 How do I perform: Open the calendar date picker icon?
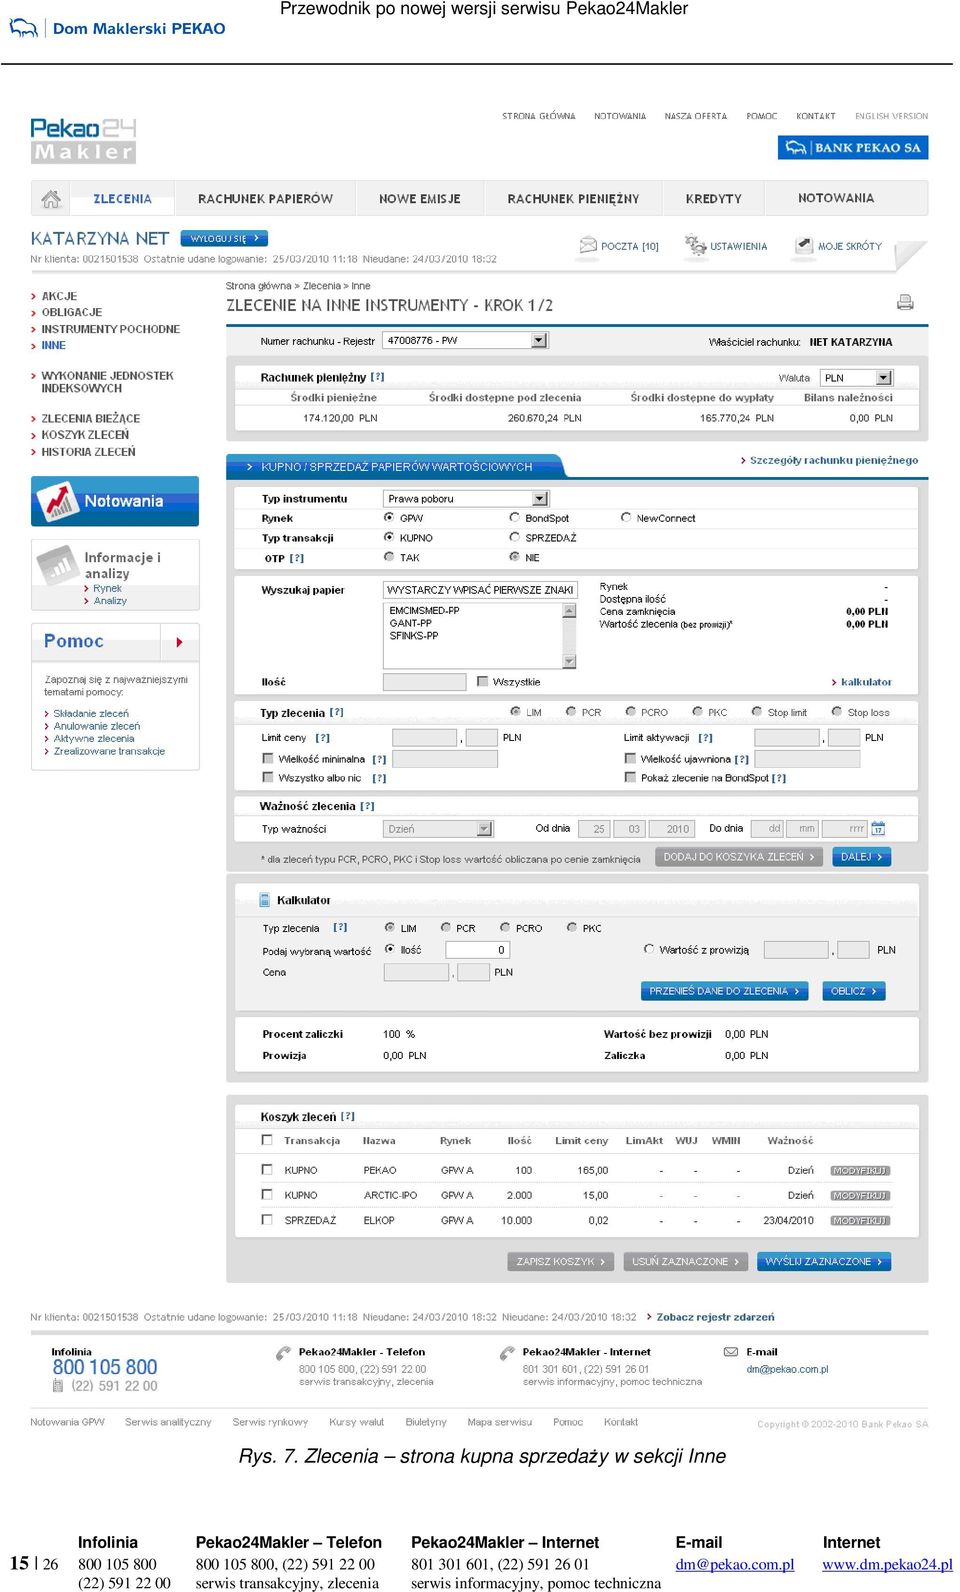pos(878,829)
